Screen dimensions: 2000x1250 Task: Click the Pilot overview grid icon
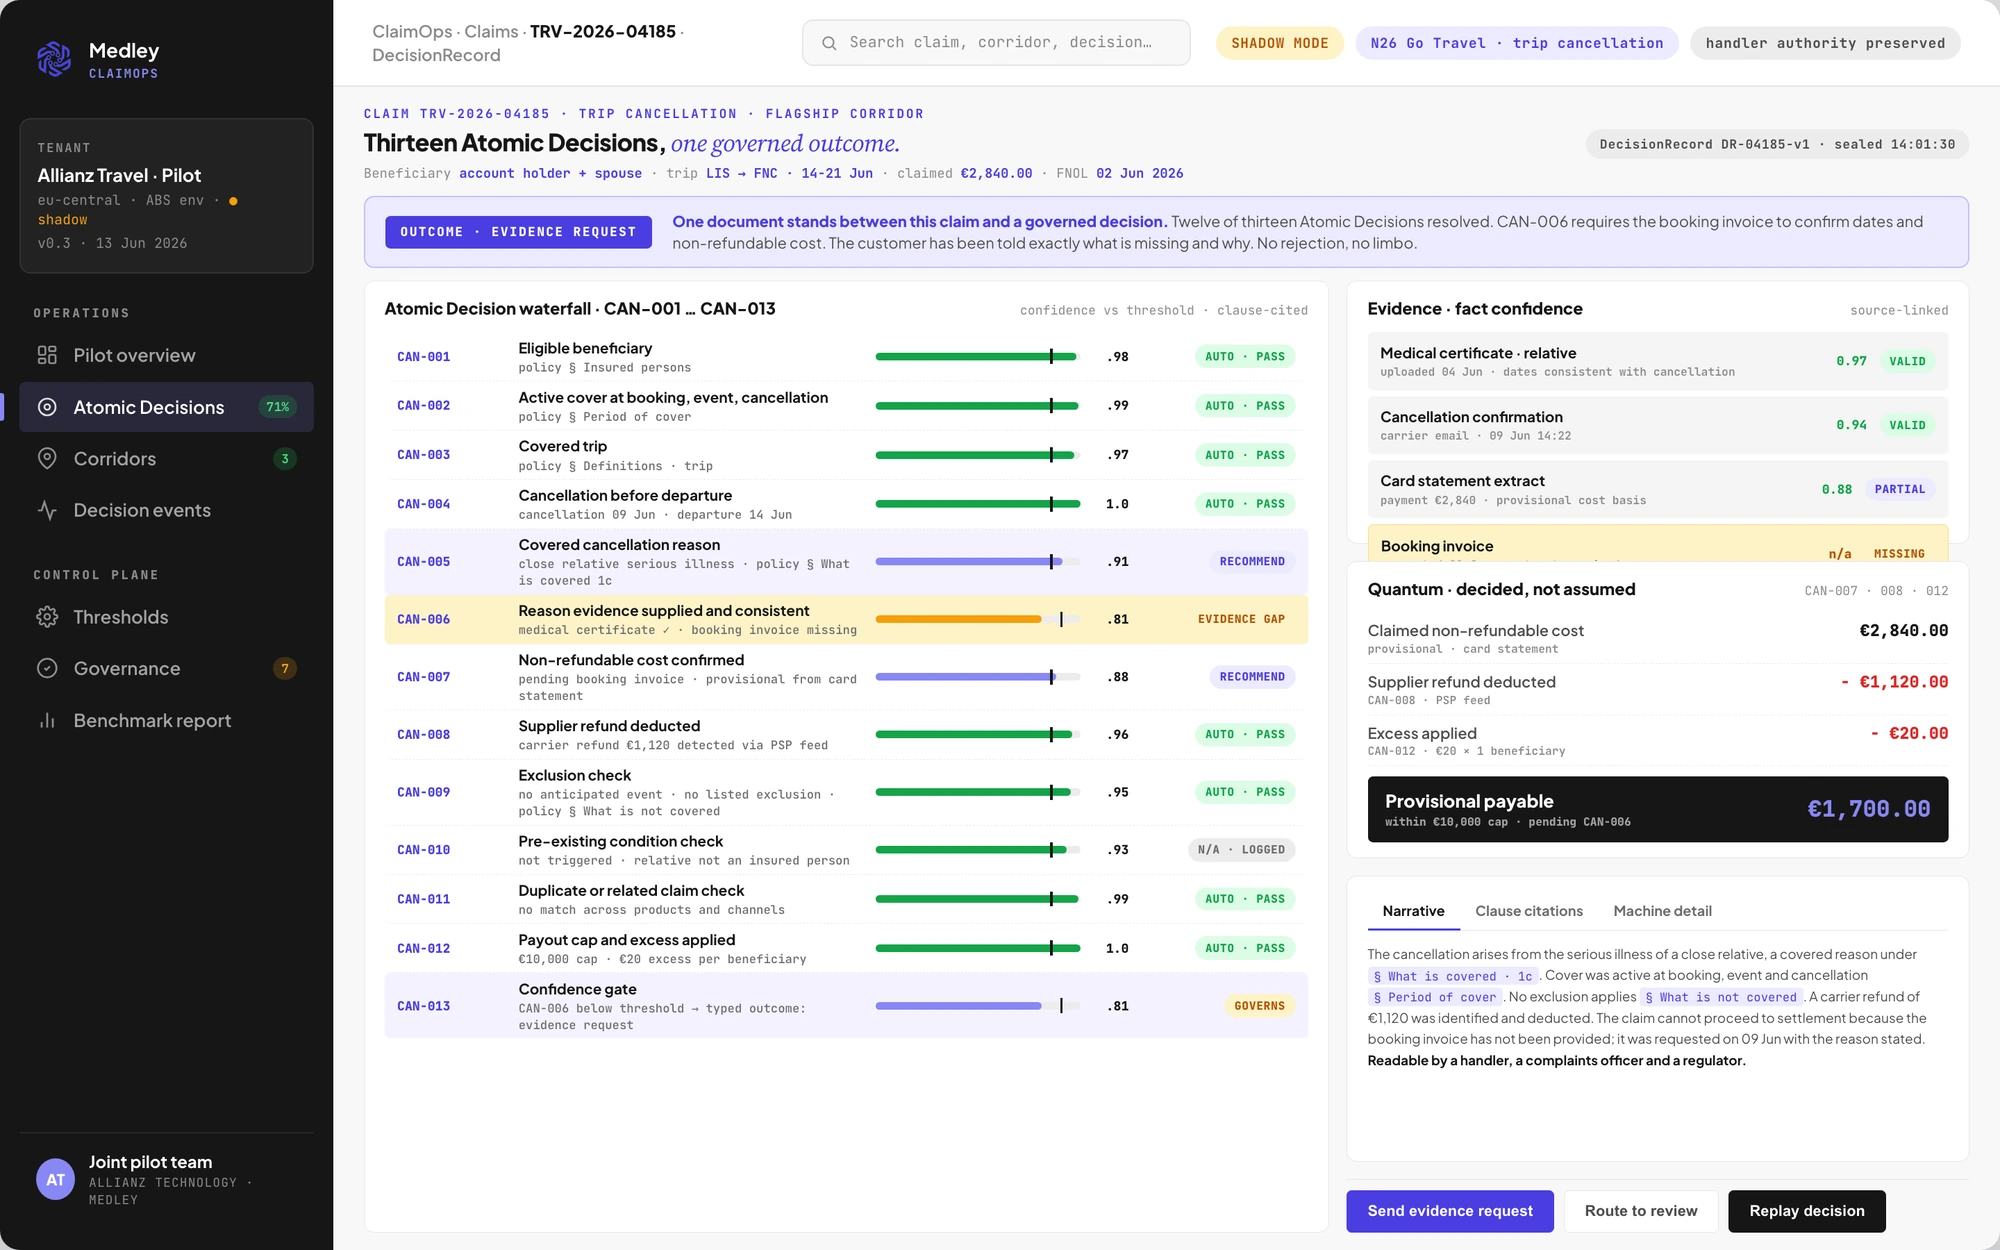[x=47, y=355]
